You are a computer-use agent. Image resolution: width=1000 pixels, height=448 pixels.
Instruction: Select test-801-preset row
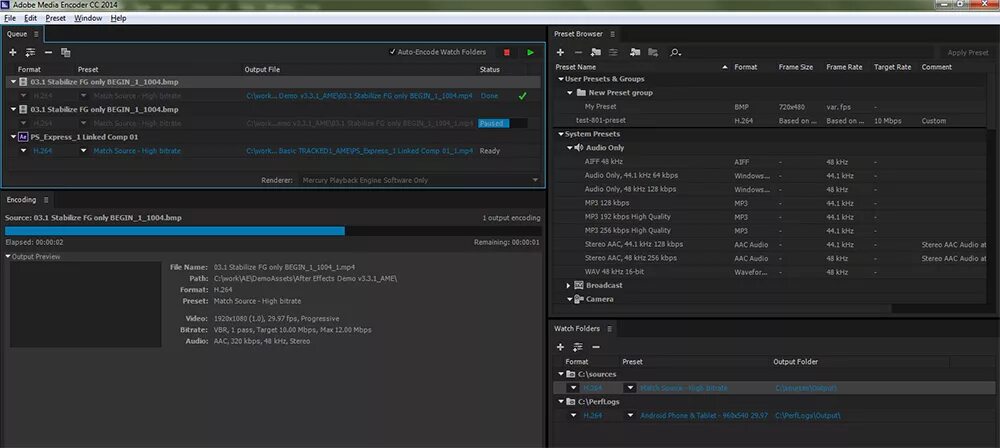tap(770, 121)
